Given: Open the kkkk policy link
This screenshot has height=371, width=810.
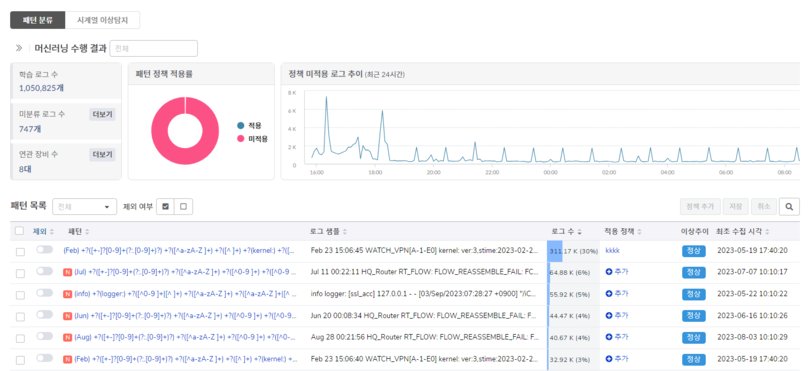Looking at the screenshot, I should pos(612,250).
